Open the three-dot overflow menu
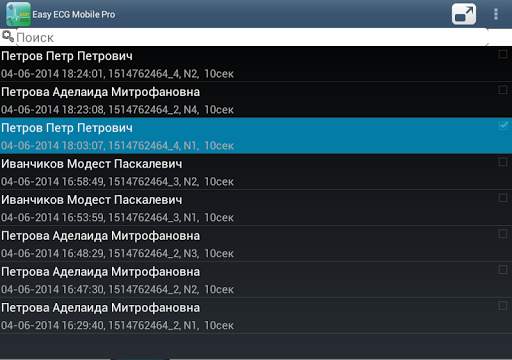The height and width of the screenshot is (360, 512). point(496,14)
